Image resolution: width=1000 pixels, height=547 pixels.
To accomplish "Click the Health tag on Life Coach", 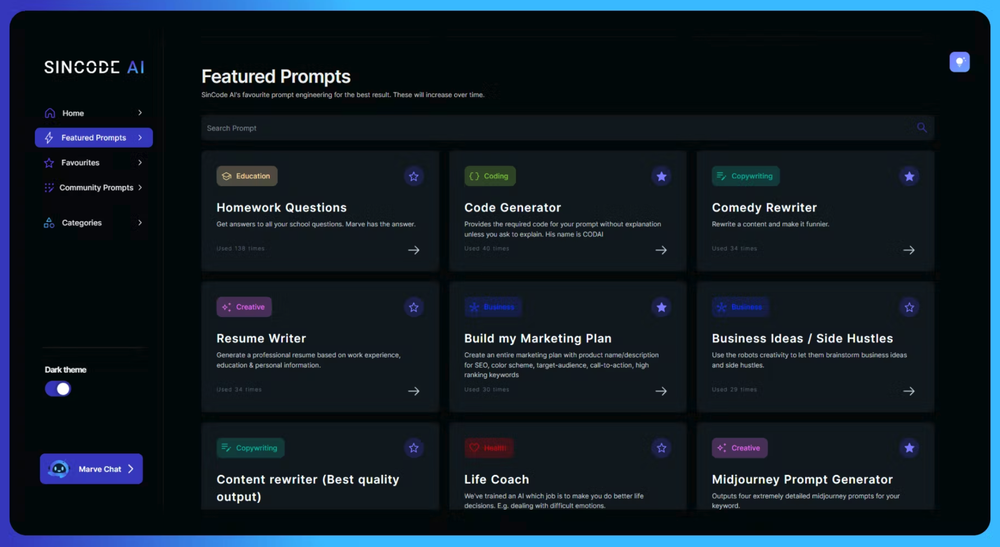I will [489, 448].
